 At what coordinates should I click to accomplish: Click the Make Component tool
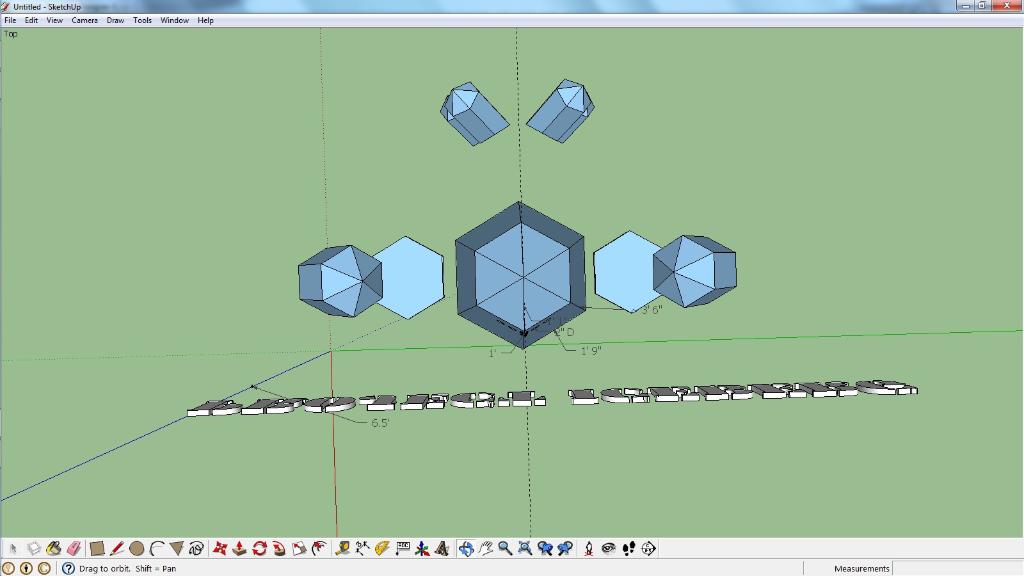click(x=33, y=549)
